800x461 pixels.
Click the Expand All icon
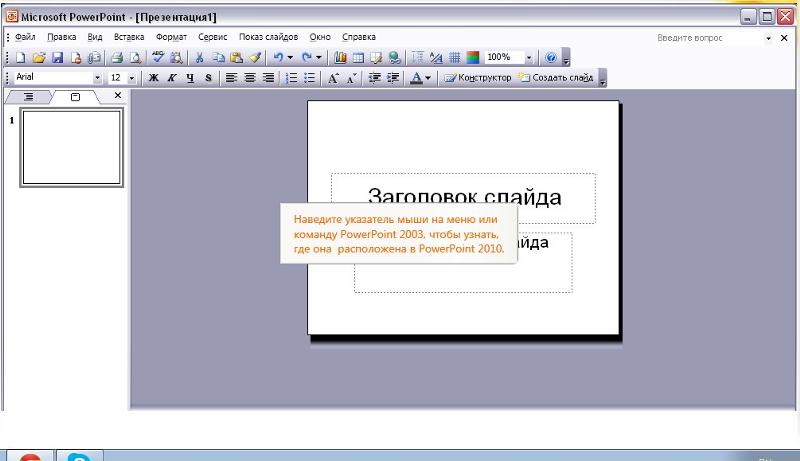click(x=418, y=58)
